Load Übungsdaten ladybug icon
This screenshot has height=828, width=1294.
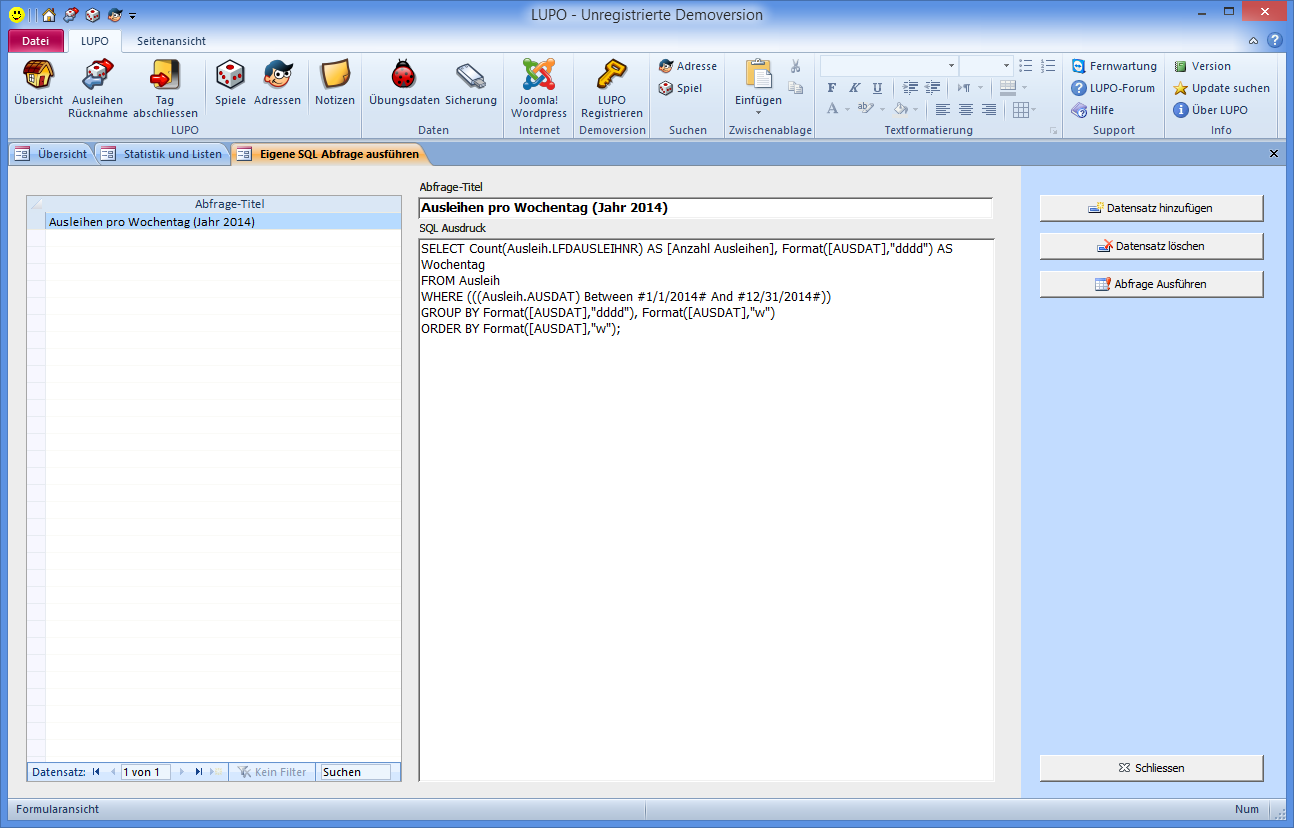point(404,83)
